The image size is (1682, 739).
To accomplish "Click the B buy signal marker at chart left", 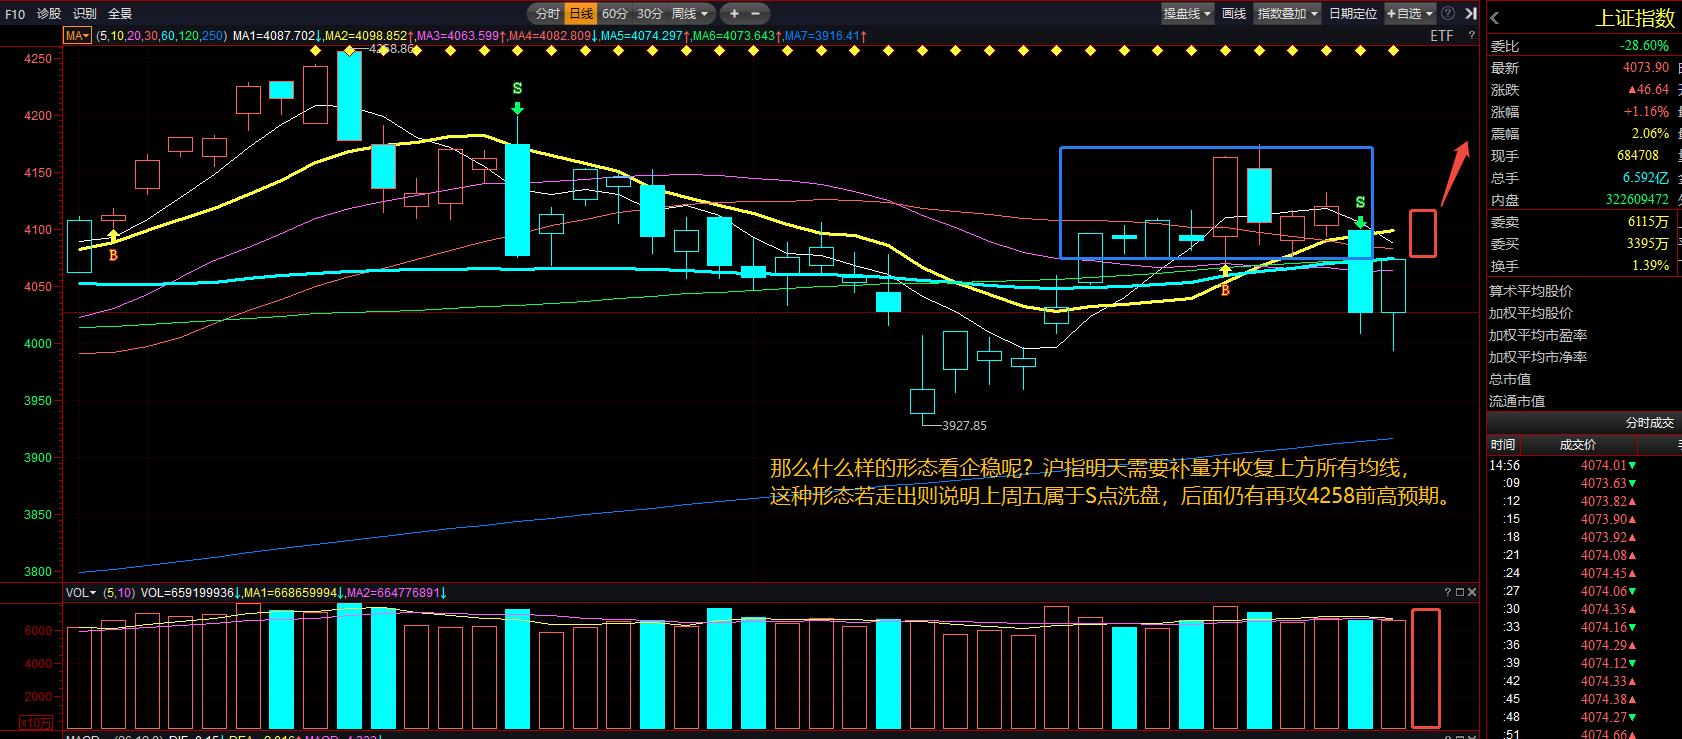I will (113, 255).
